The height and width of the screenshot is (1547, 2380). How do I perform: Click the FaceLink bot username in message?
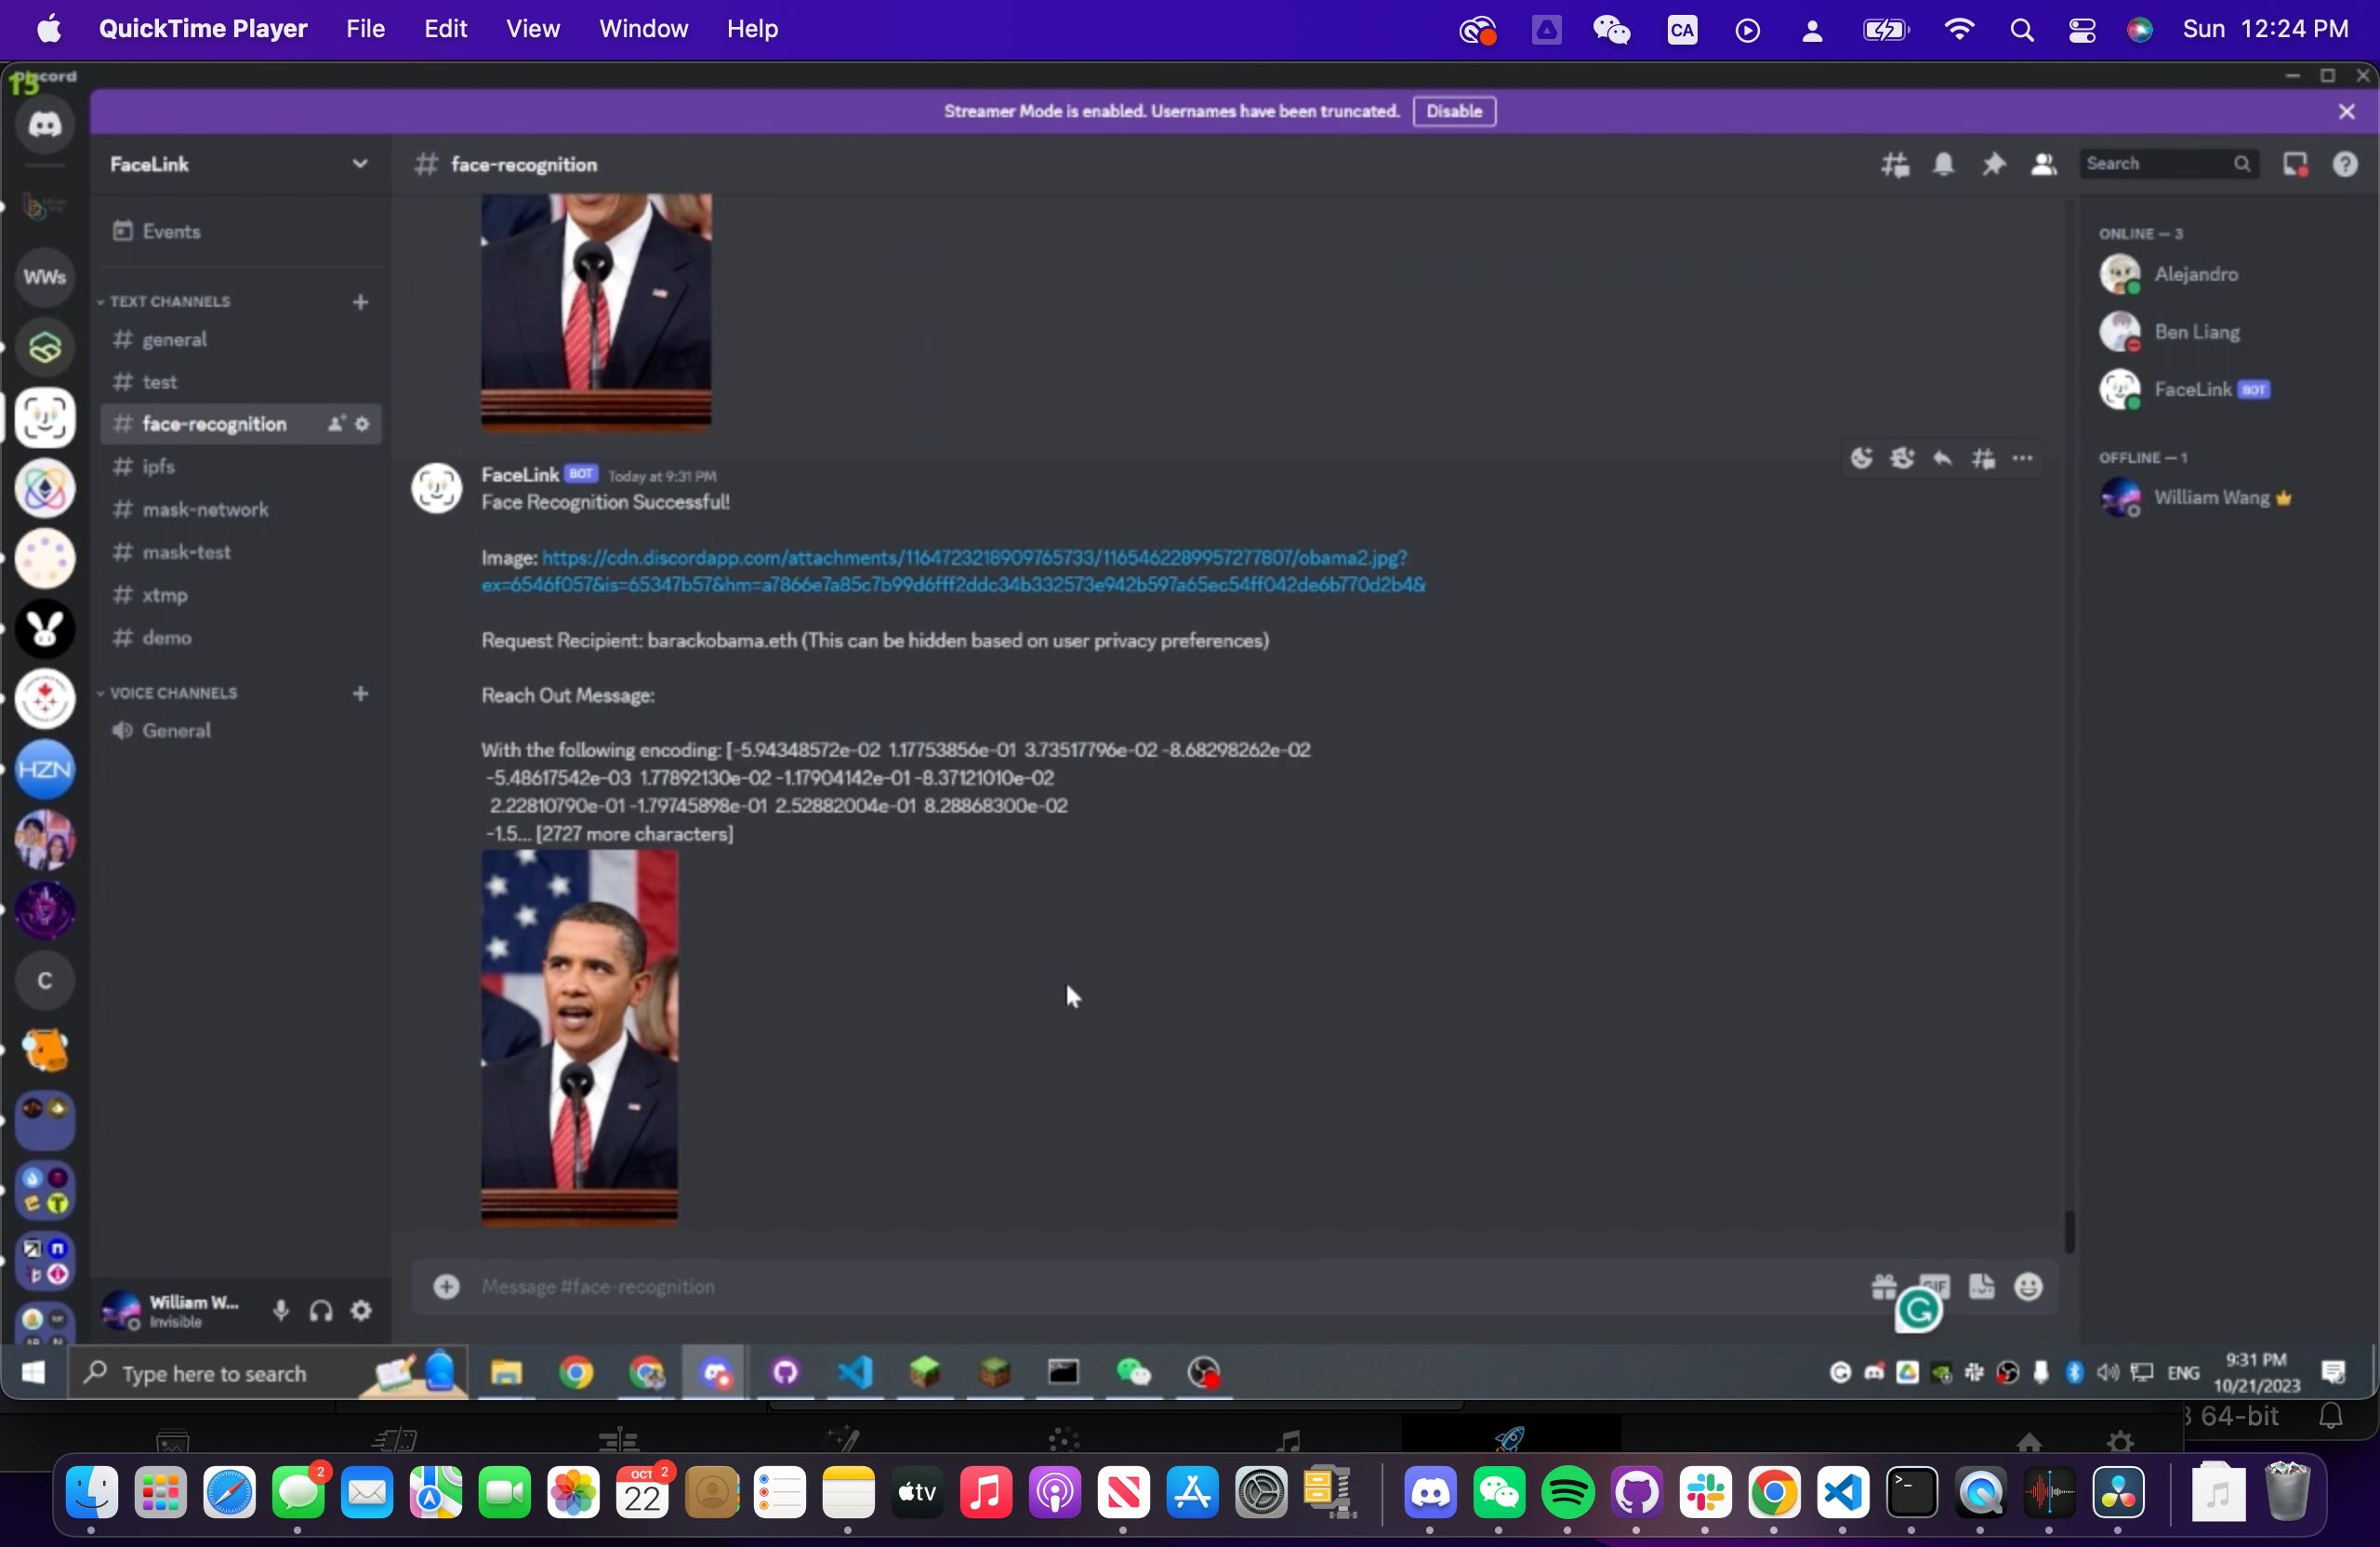click(519, 475)
